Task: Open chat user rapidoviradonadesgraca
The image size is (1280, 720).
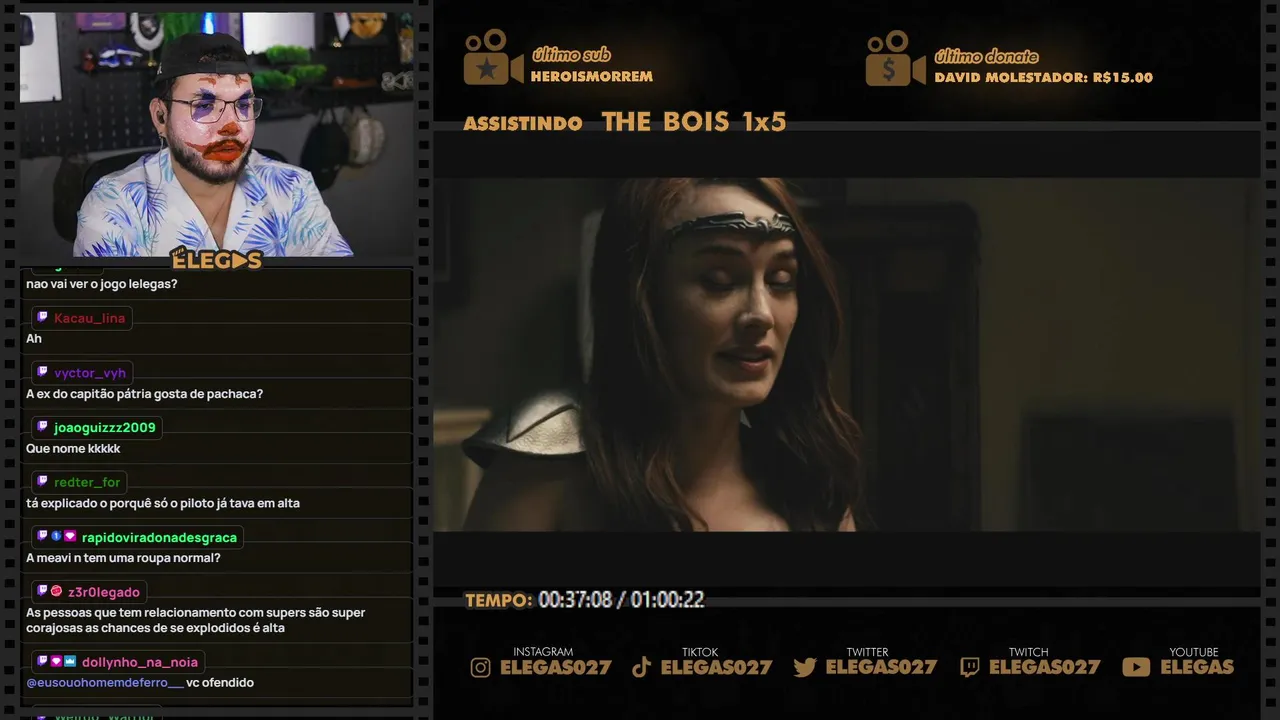Action: point(159,537)
